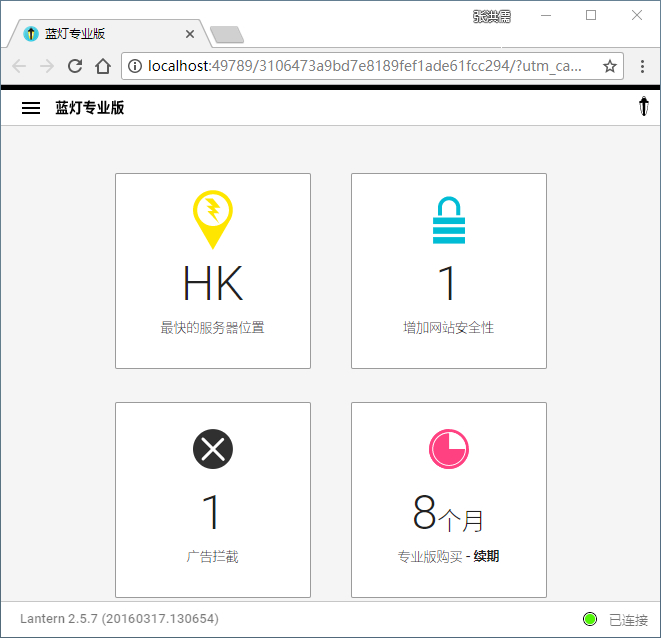Screen dimensions: 661x638
Task: Click the Lantern logo icon at top right
Action: pos(643,107)
